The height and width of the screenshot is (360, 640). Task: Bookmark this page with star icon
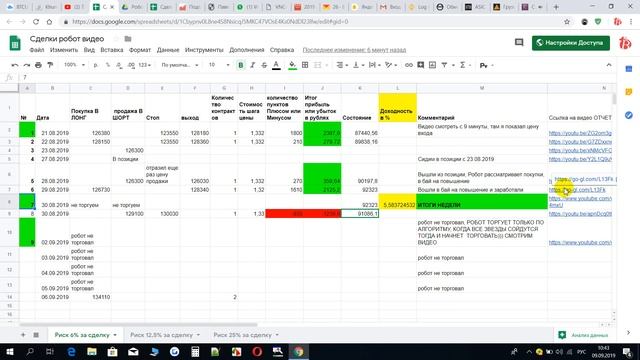coord(567,22)
